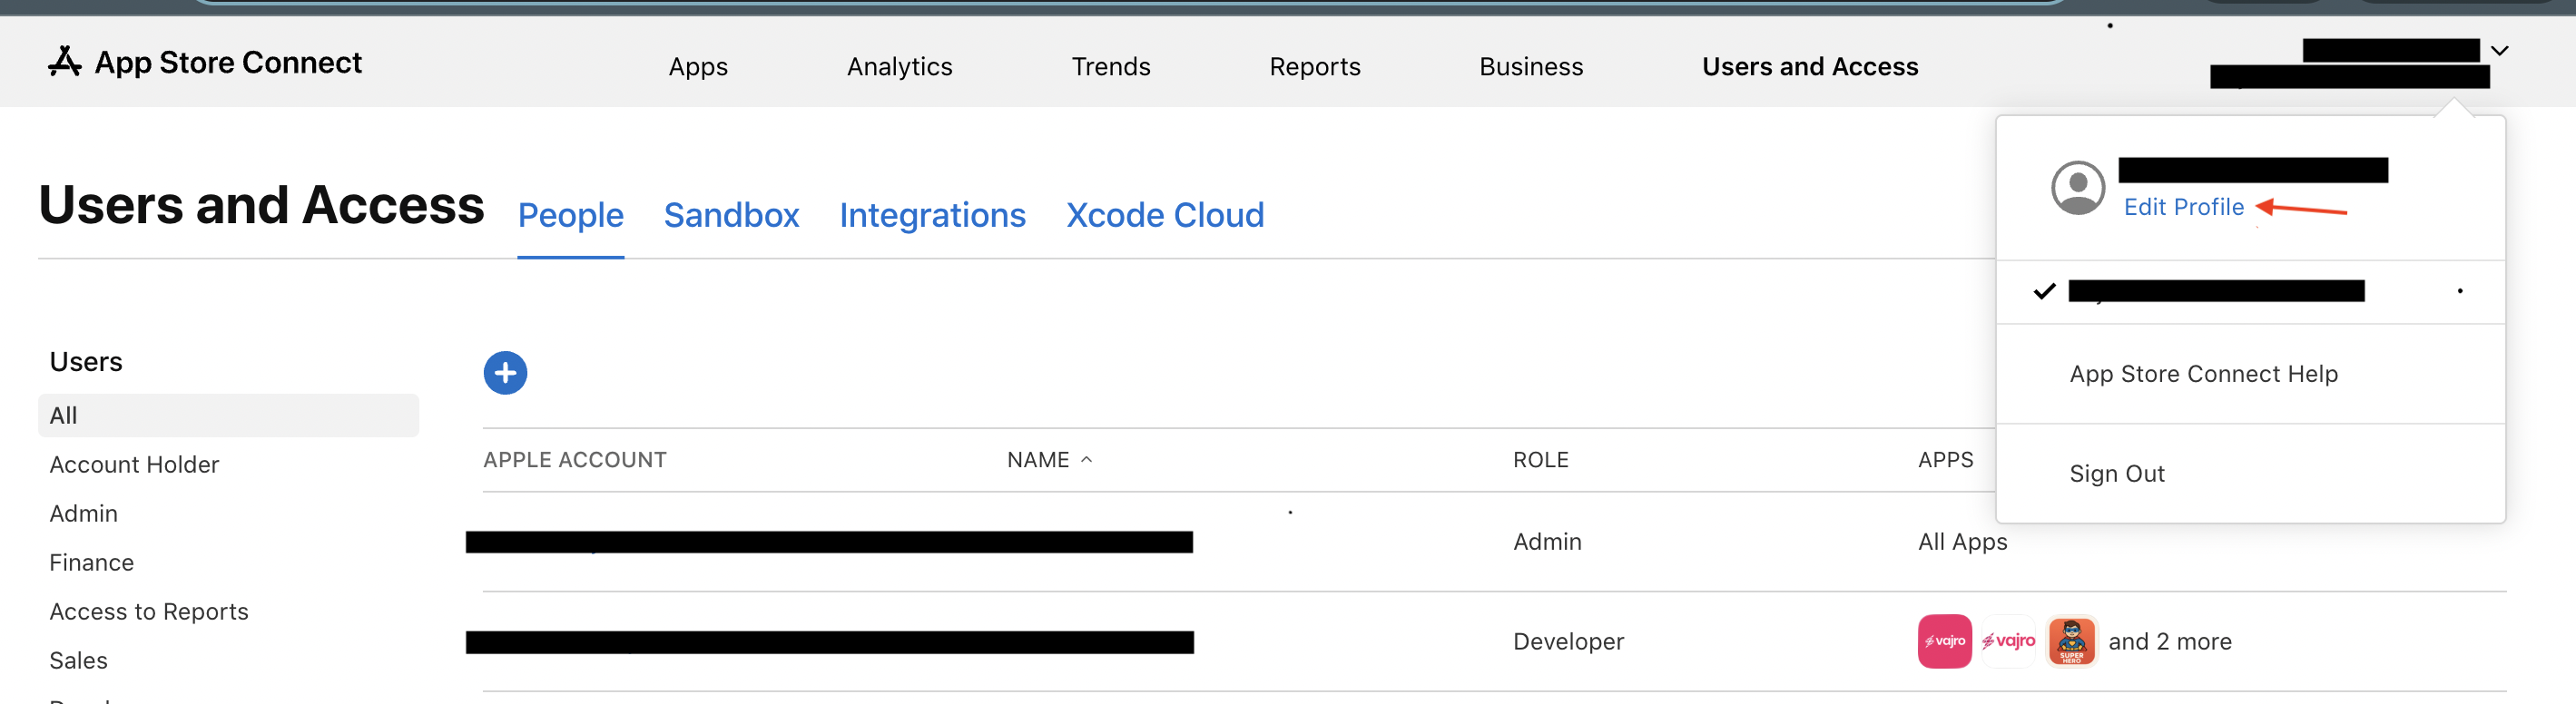The height and width of the screenshot is (704, 2576).
Task: Click Sign Out in account menu
Action: pyautogui.click(x=2116, y=474)
